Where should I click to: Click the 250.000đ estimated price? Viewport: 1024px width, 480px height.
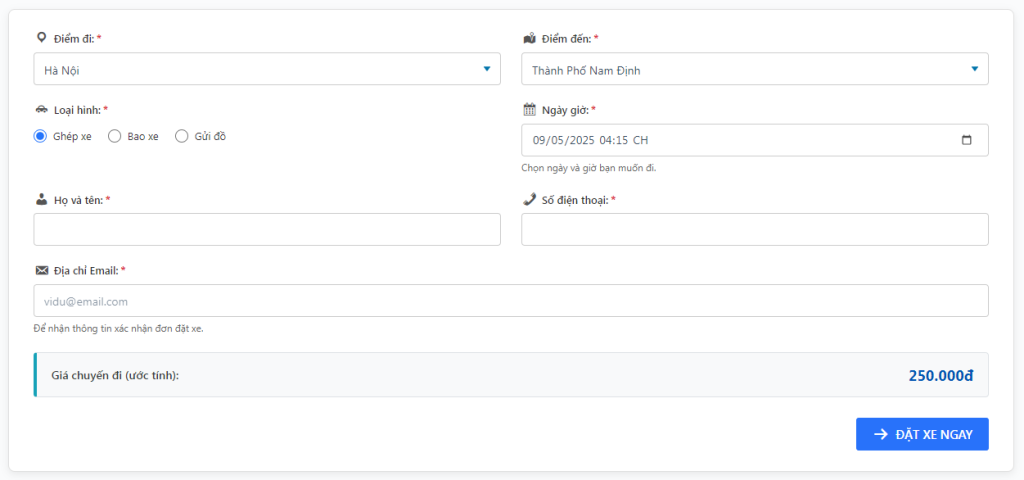tap(941, 376)
